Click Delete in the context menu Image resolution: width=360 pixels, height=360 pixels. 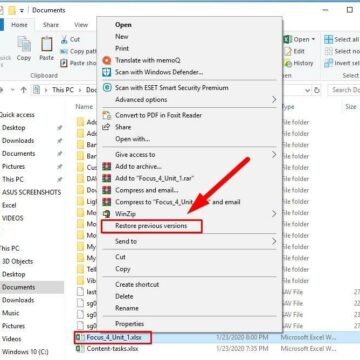coord(124,296)
